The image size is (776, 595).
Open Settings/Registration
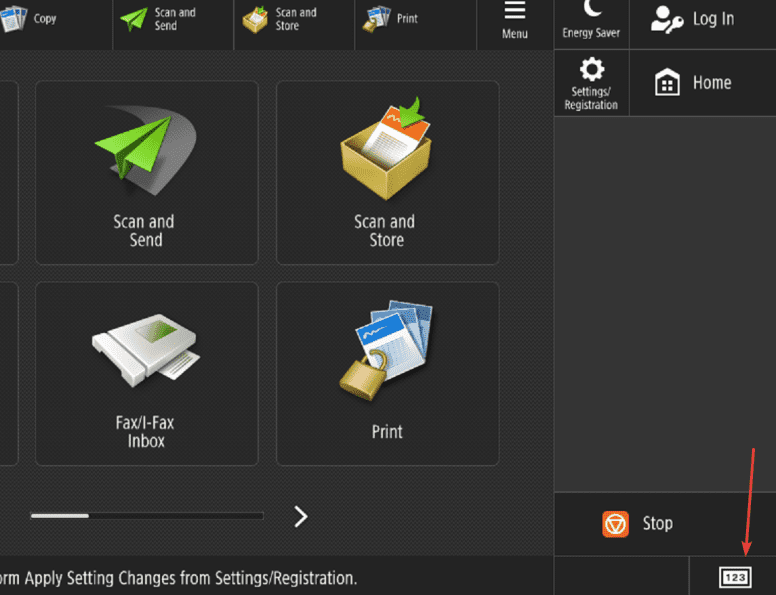(x=591, y=82)
